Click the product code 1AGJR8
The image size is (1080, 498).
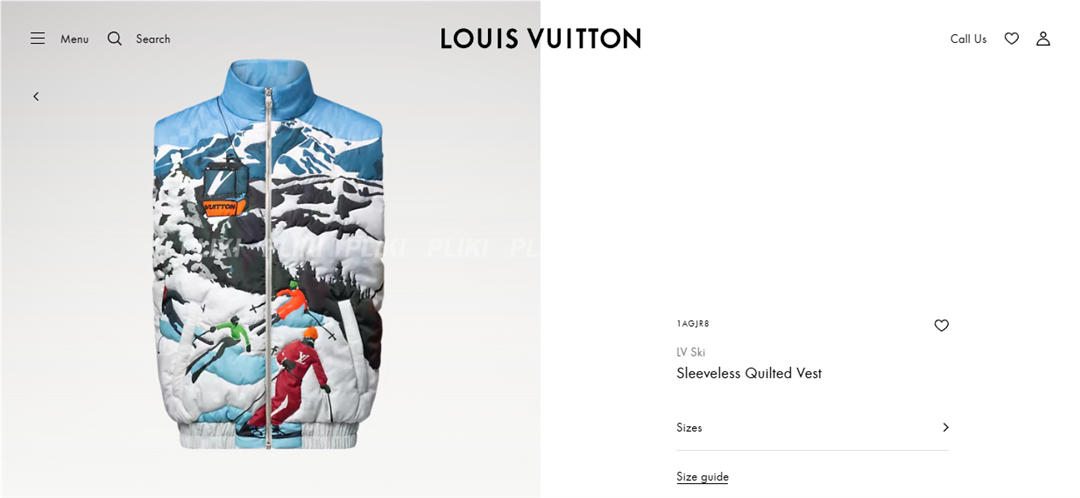pos(692,324)
